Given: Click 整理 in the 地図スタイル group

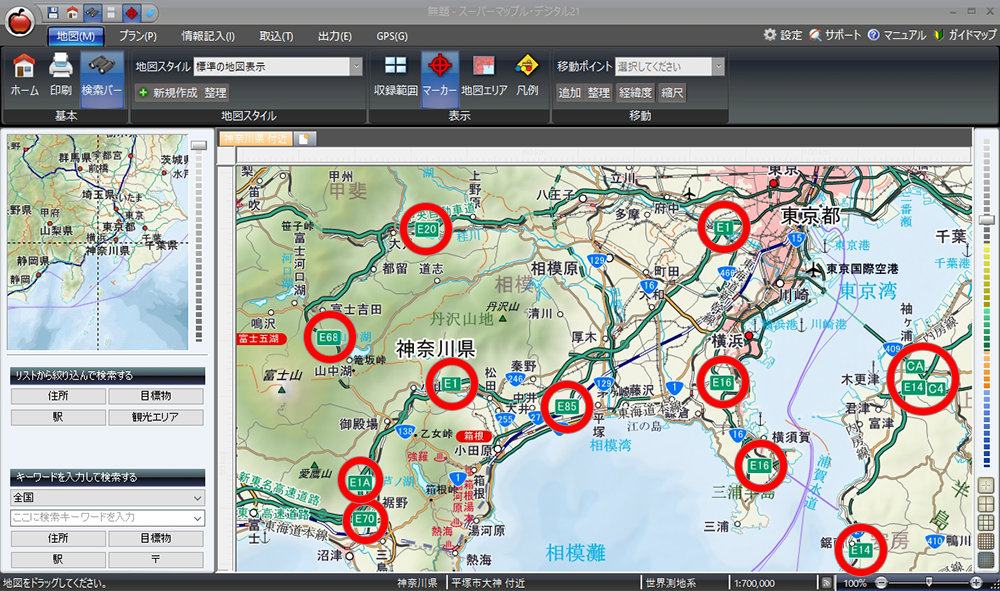Looking at the screenshot, I should (x=216, y=93).
